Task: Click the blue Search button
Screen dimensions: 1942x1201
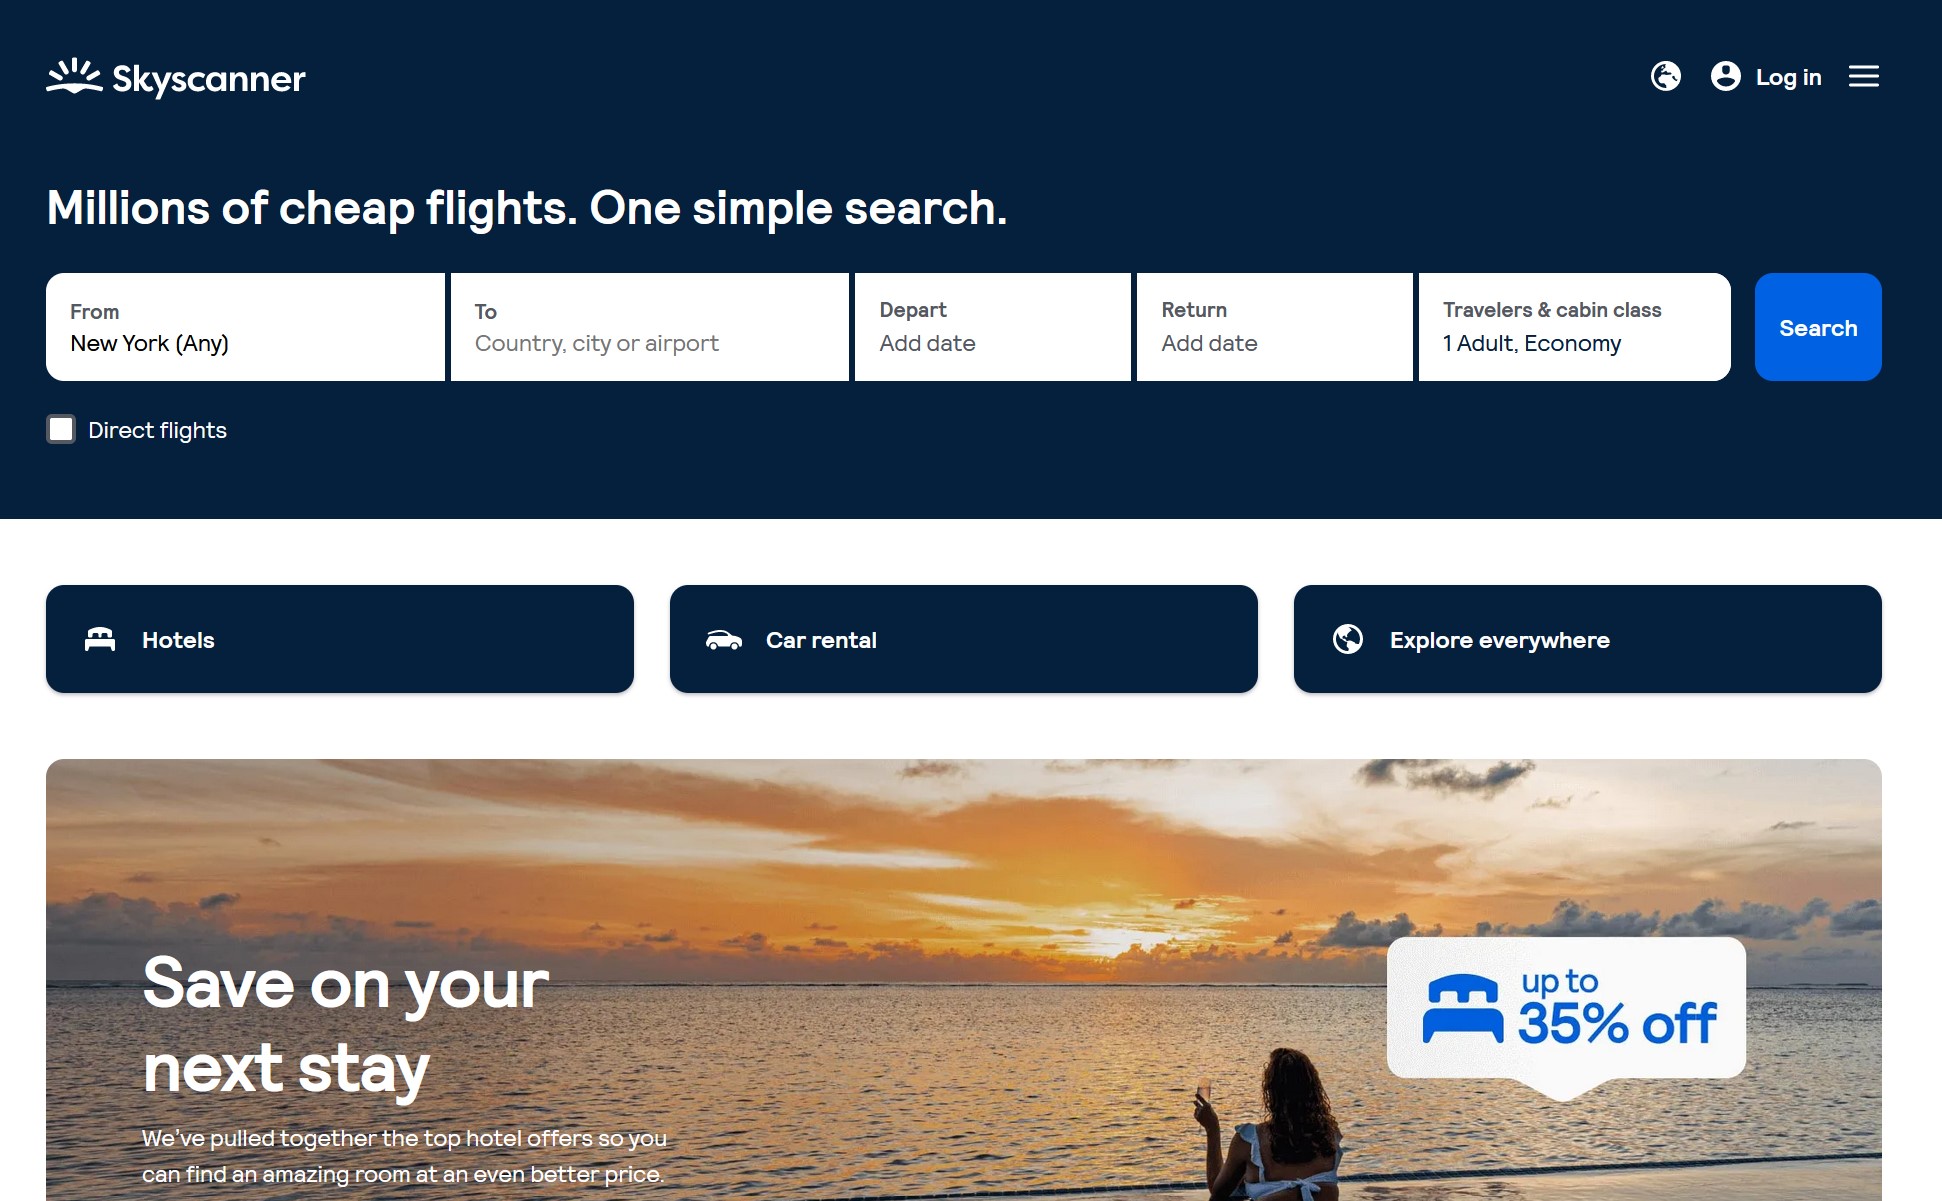Action: click(x=1819, y=327)
